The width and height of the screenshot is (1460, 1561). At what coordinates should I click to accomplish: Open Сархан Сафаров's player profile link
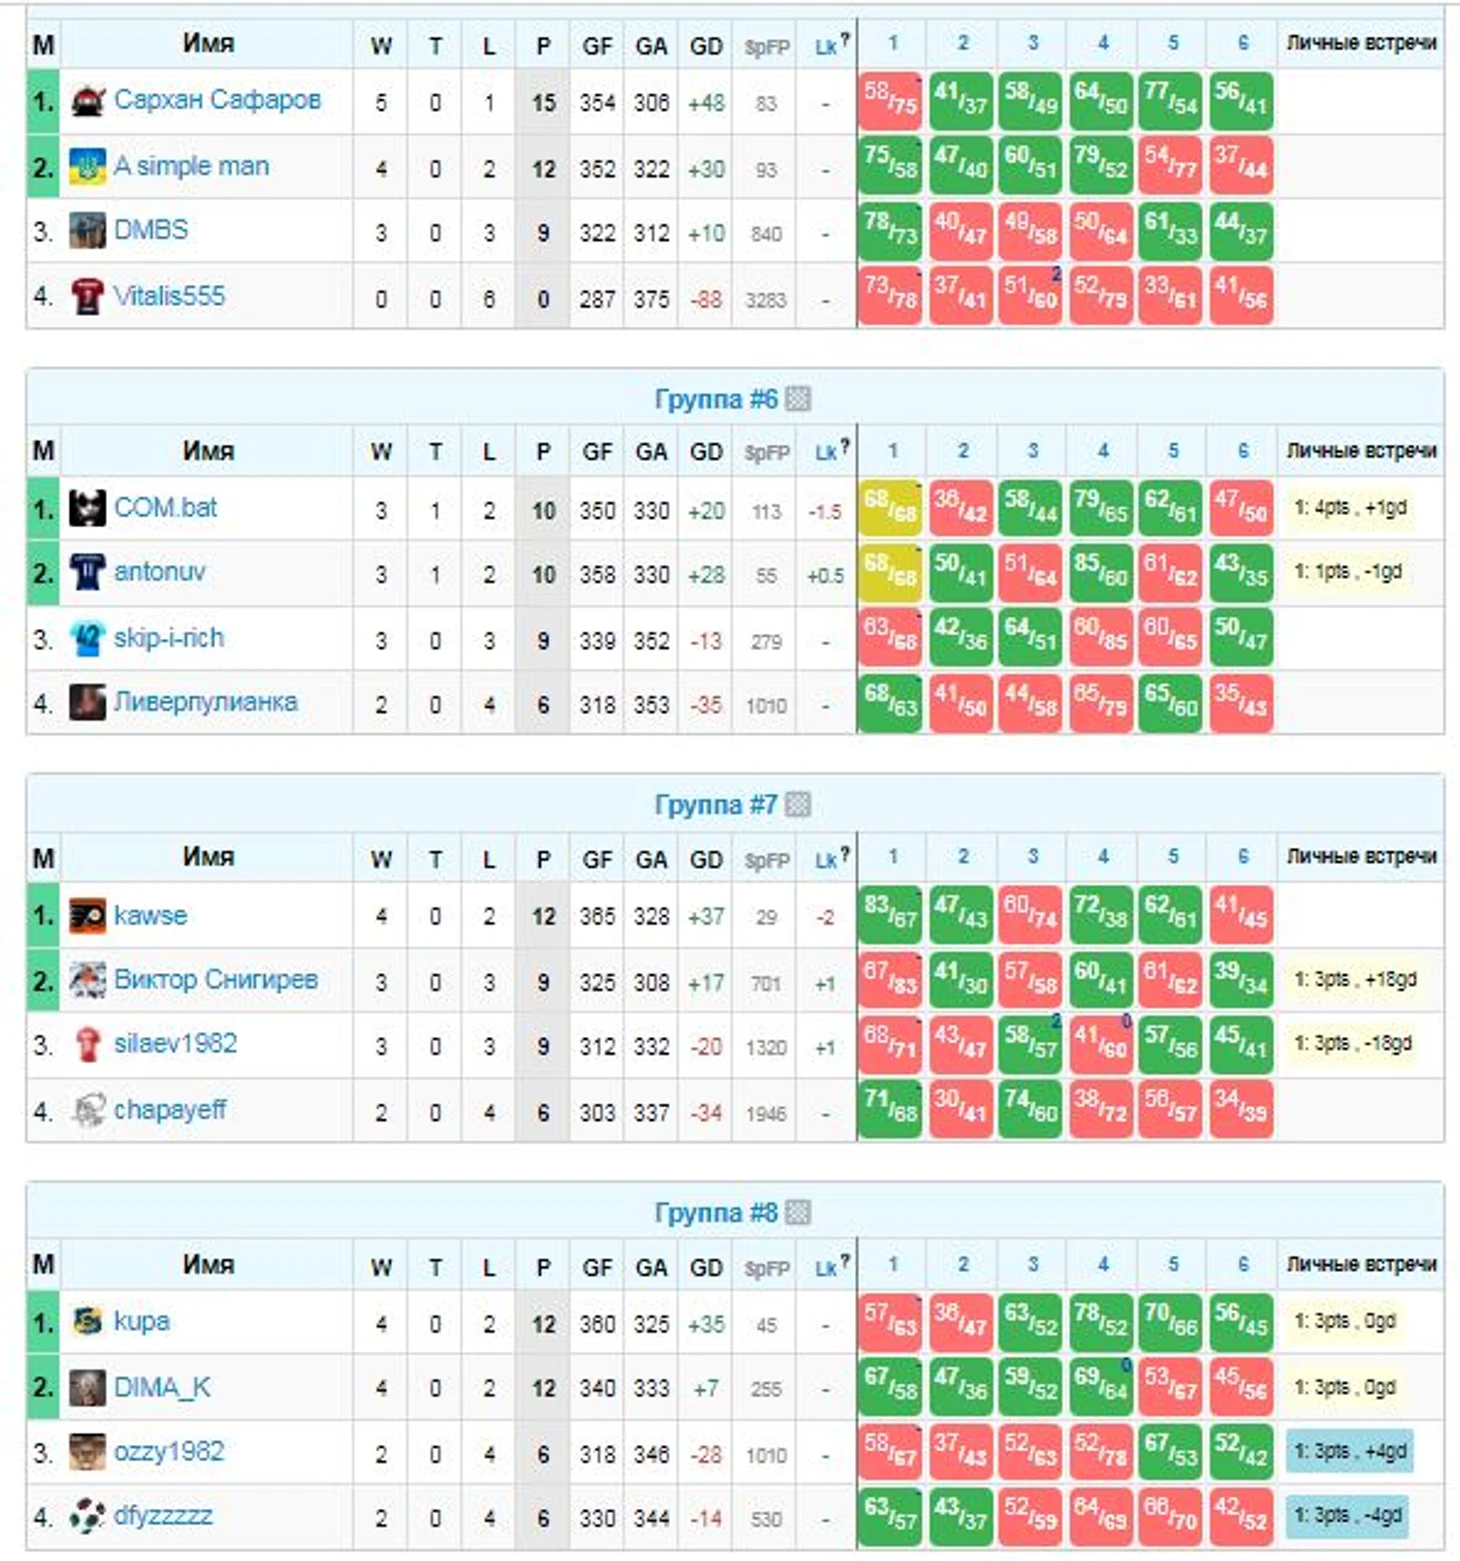pyautogui.click(x=217, y=100)
